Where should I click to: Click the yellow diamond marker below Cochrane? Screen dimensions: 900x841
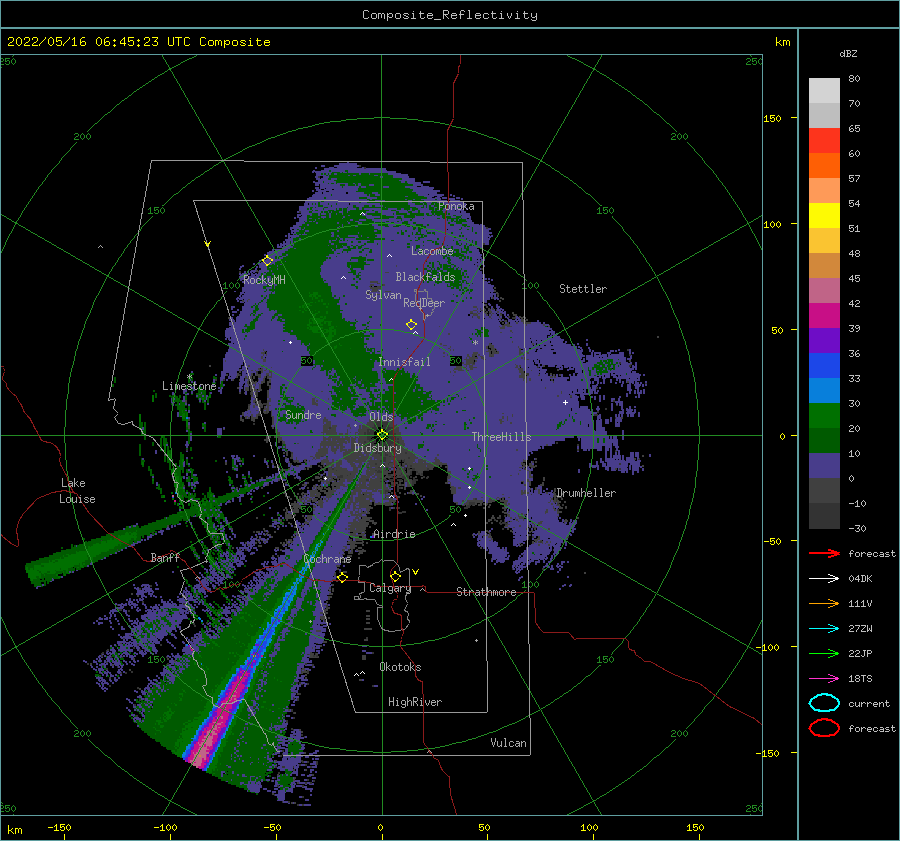[x=342, y=577]
